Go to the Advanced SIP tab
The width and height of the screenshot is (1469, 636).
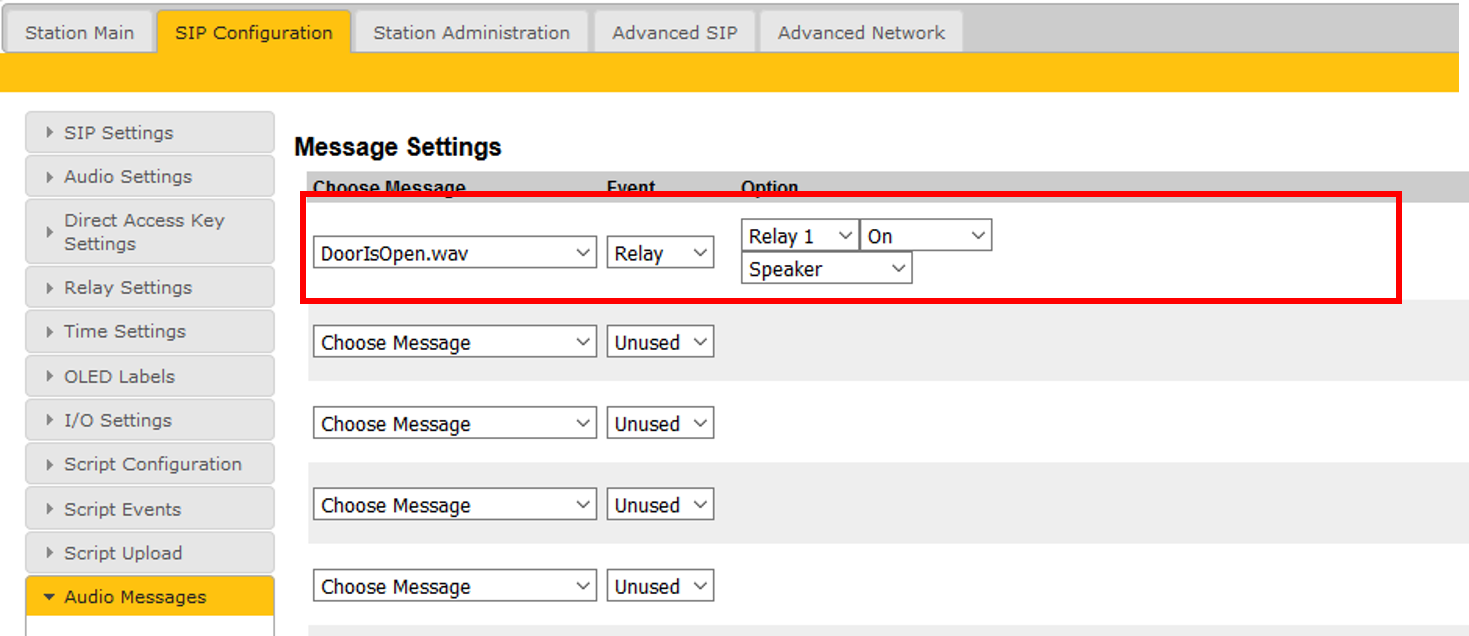pyautogui.click(x=675, y=32)
